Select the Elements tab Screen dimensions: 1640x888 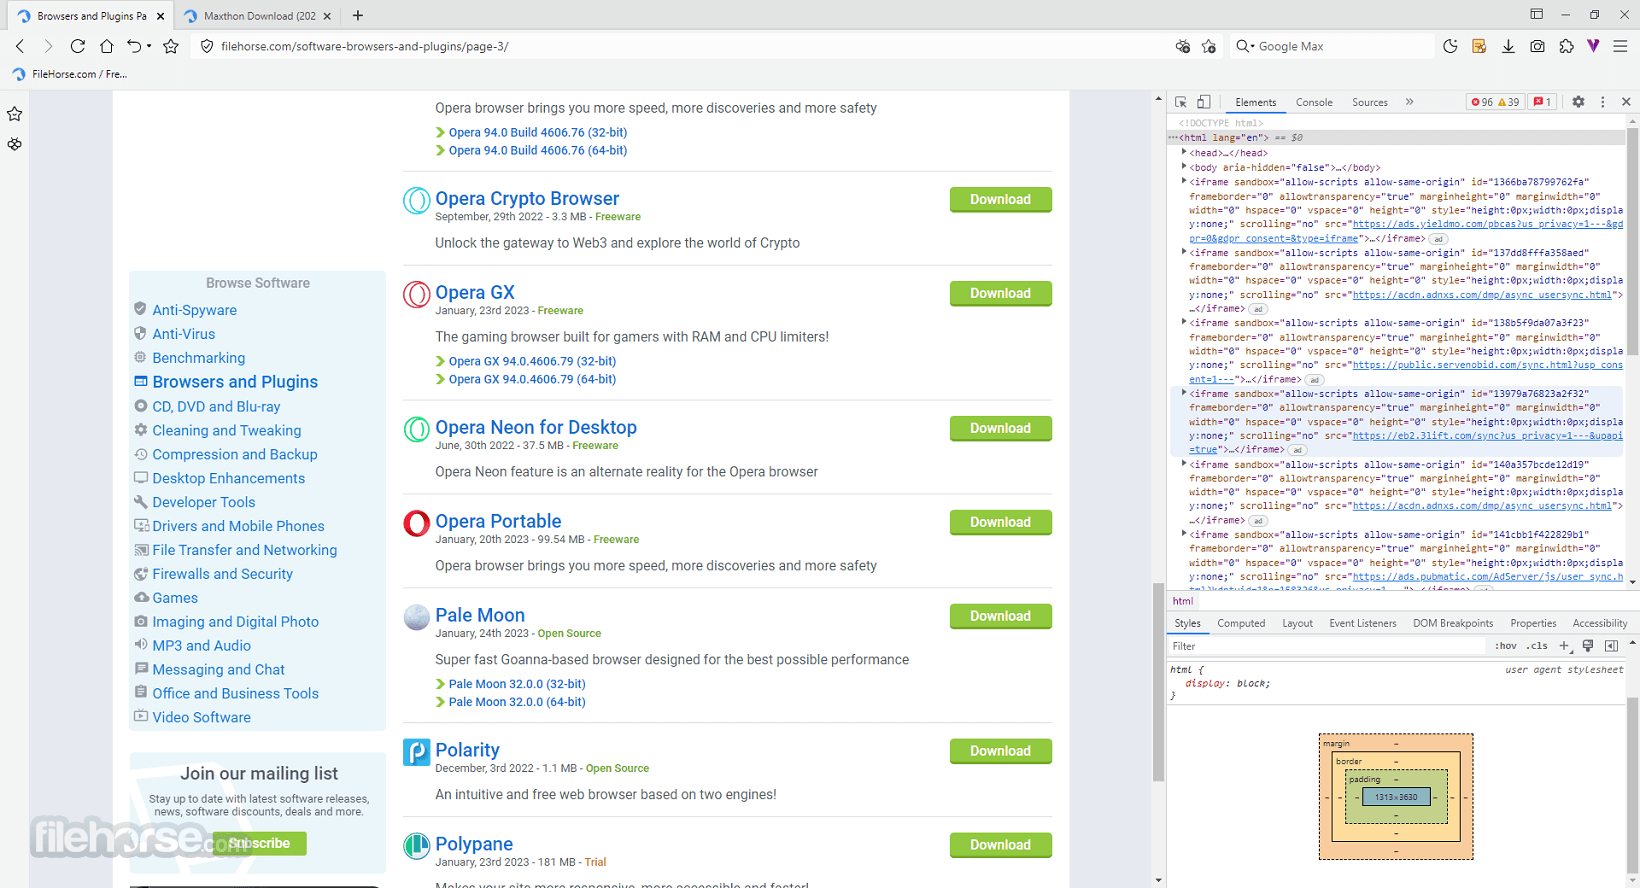[1255, 102]
